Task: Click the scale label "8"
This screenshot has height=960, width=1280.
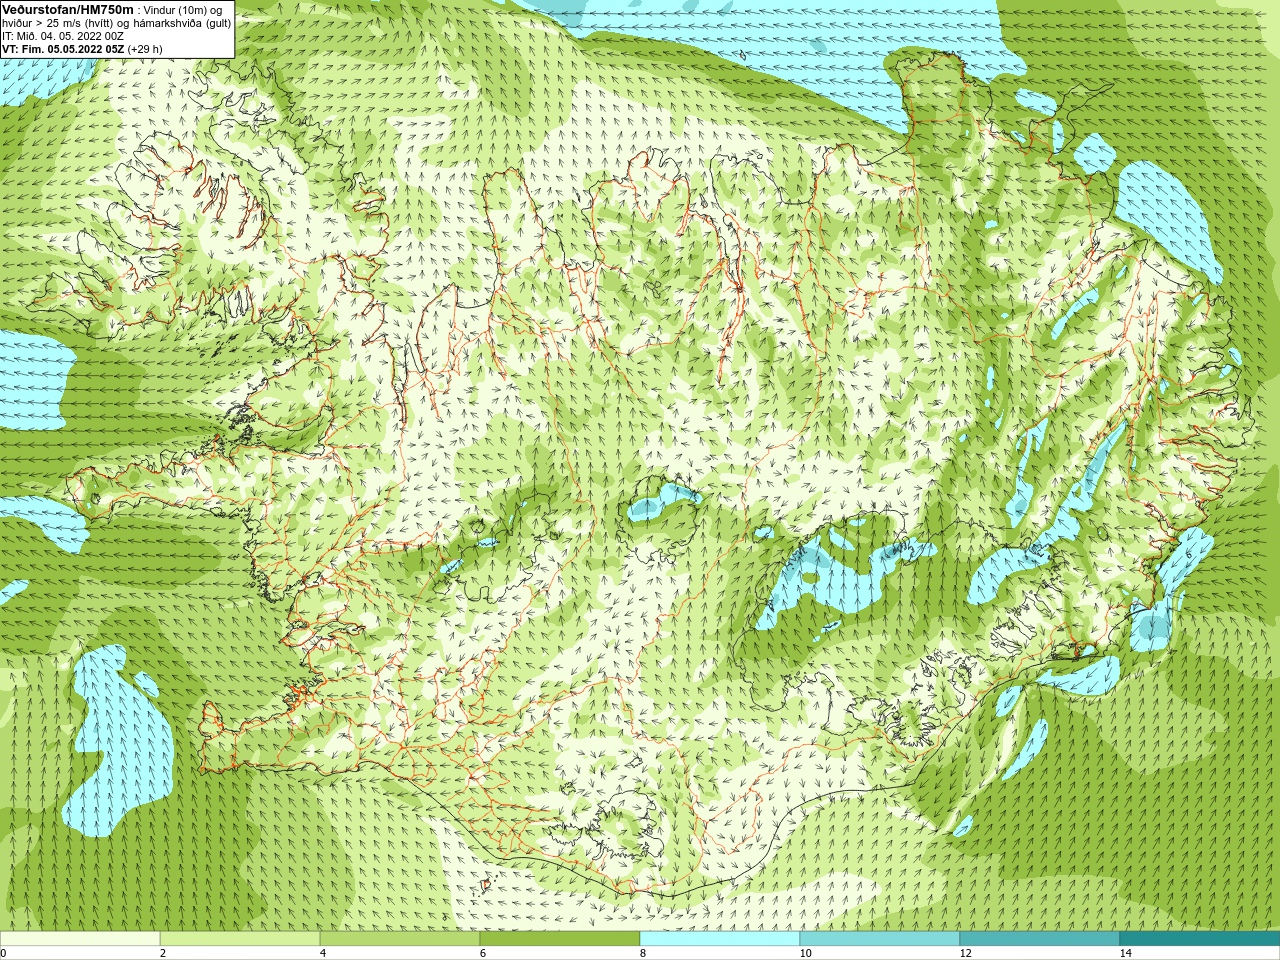Action: pos(643,953)
